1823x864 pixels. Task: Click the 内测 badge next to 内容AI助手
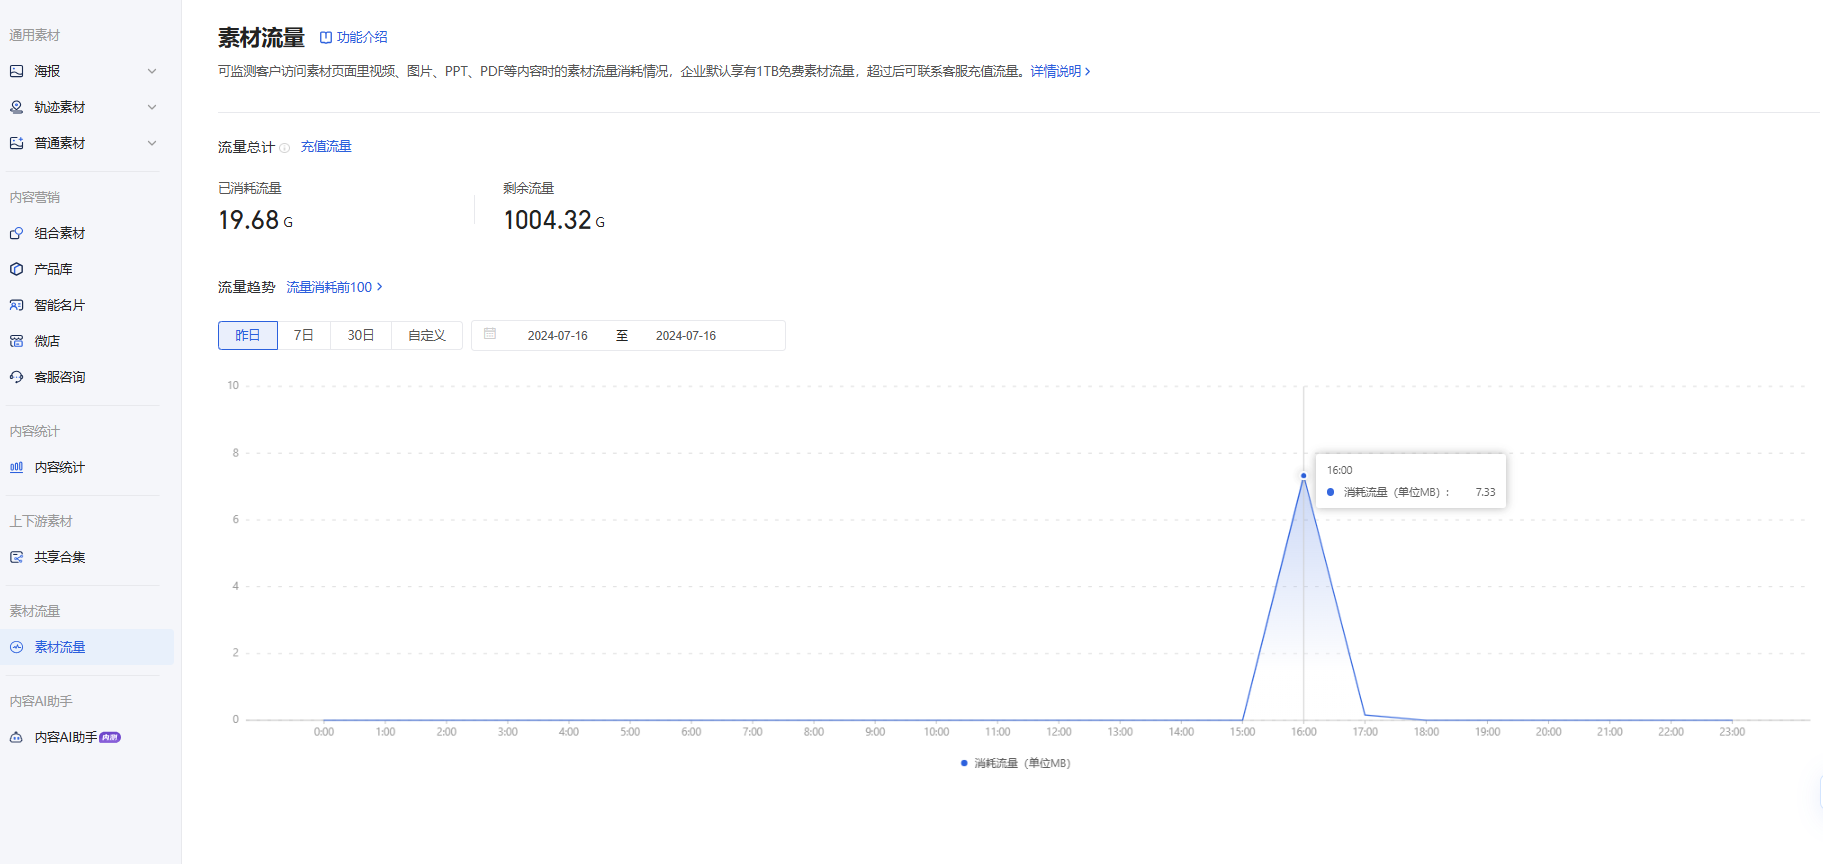coord(110,738)
